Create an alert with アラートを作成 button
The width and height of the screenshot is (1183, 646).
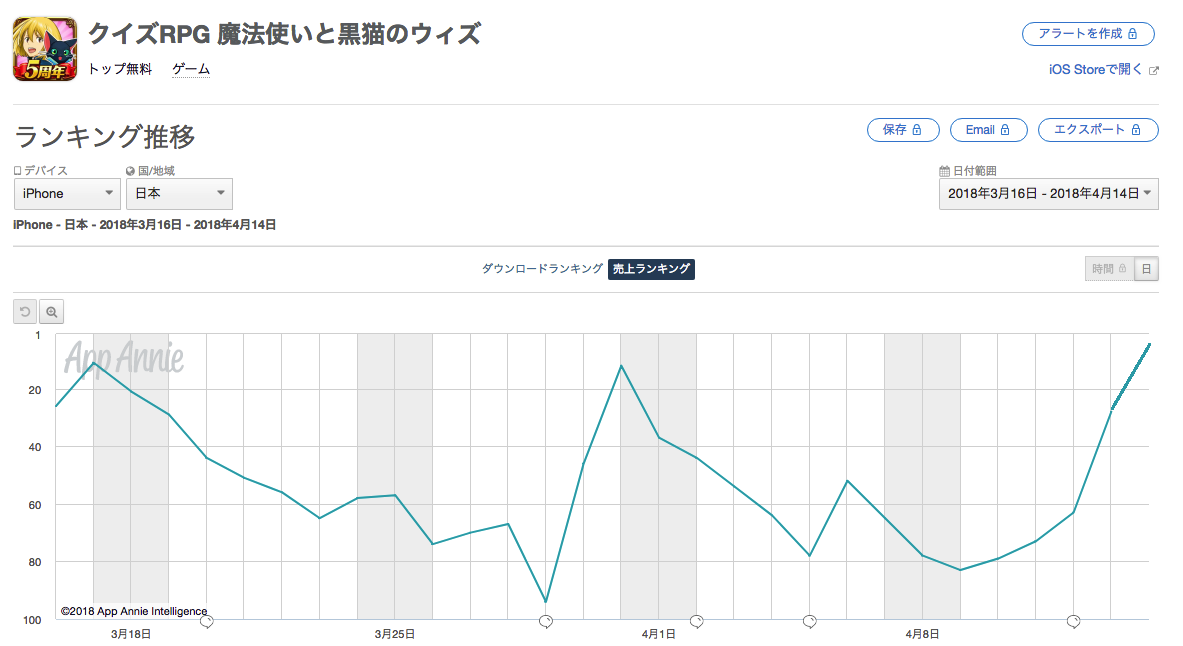click(x=1088, y=34)
